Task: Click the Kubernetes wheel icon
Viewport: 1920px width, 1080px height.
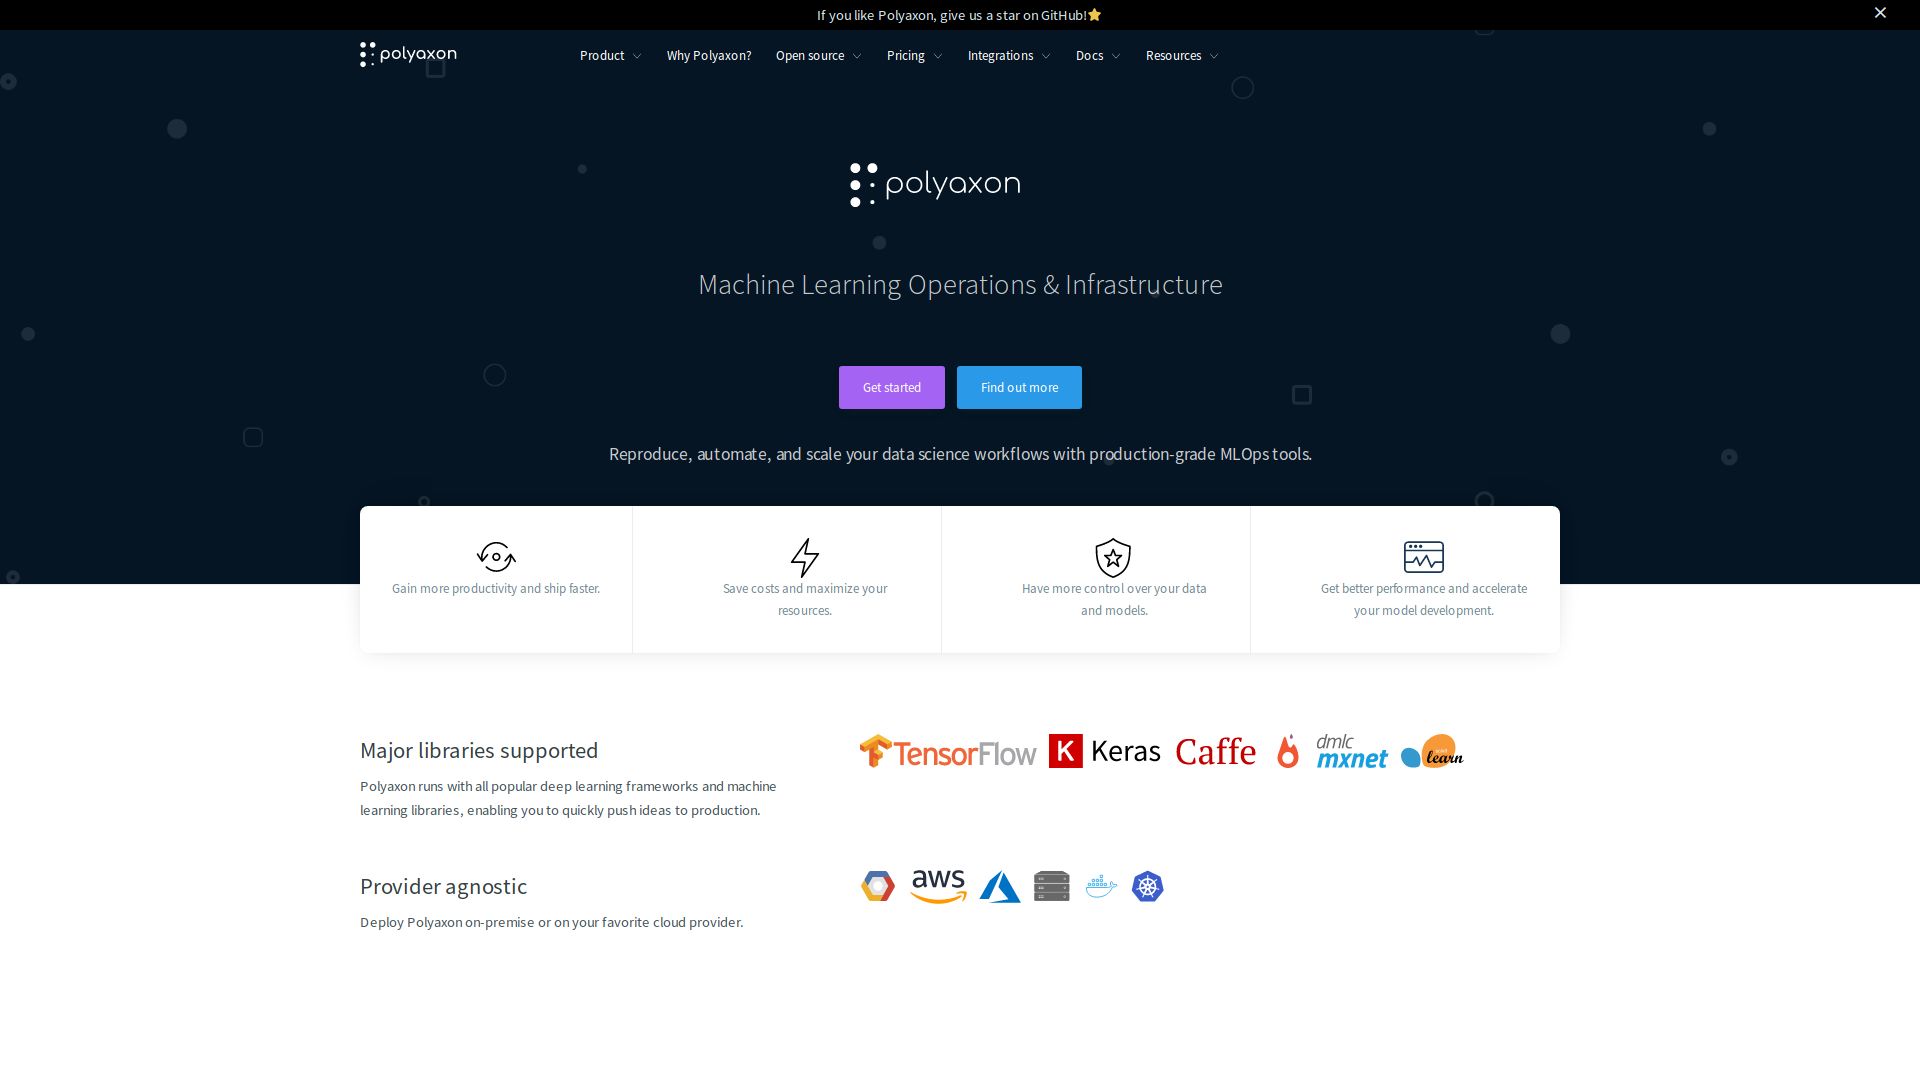Action: pyautogui.click(x=1147, y=886)
